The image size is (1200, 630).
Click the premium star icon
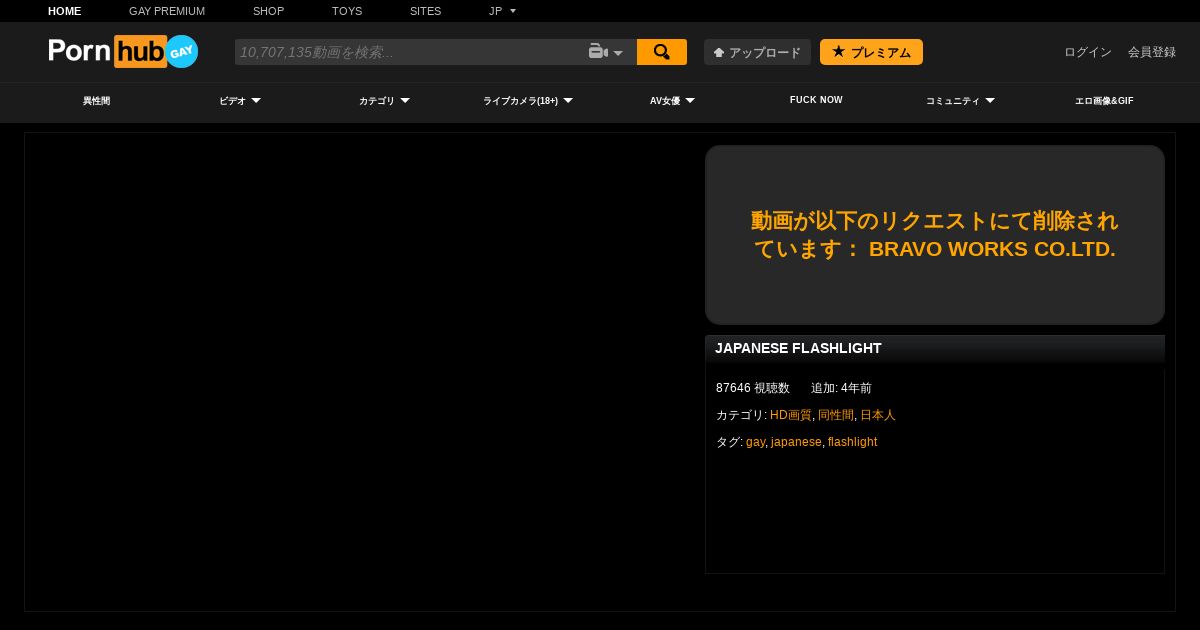[838, 51]
